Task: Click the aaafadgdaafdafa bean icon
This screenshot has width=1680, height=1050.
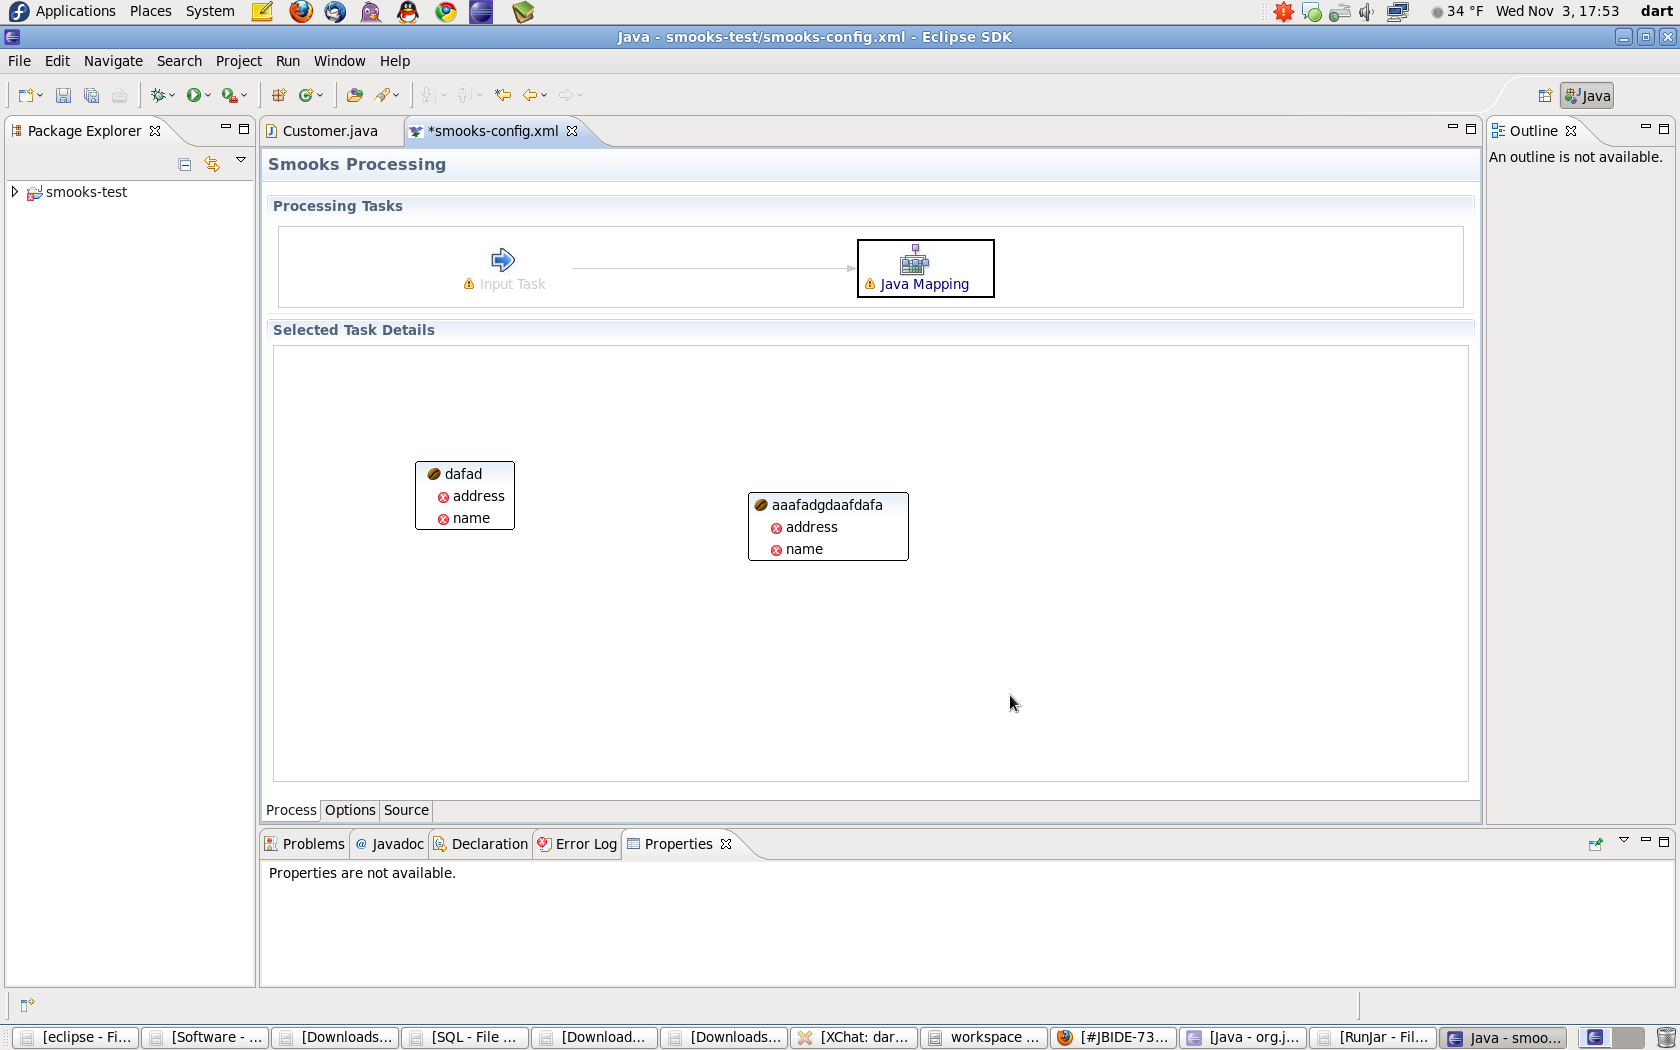Action: click(761, 505)
